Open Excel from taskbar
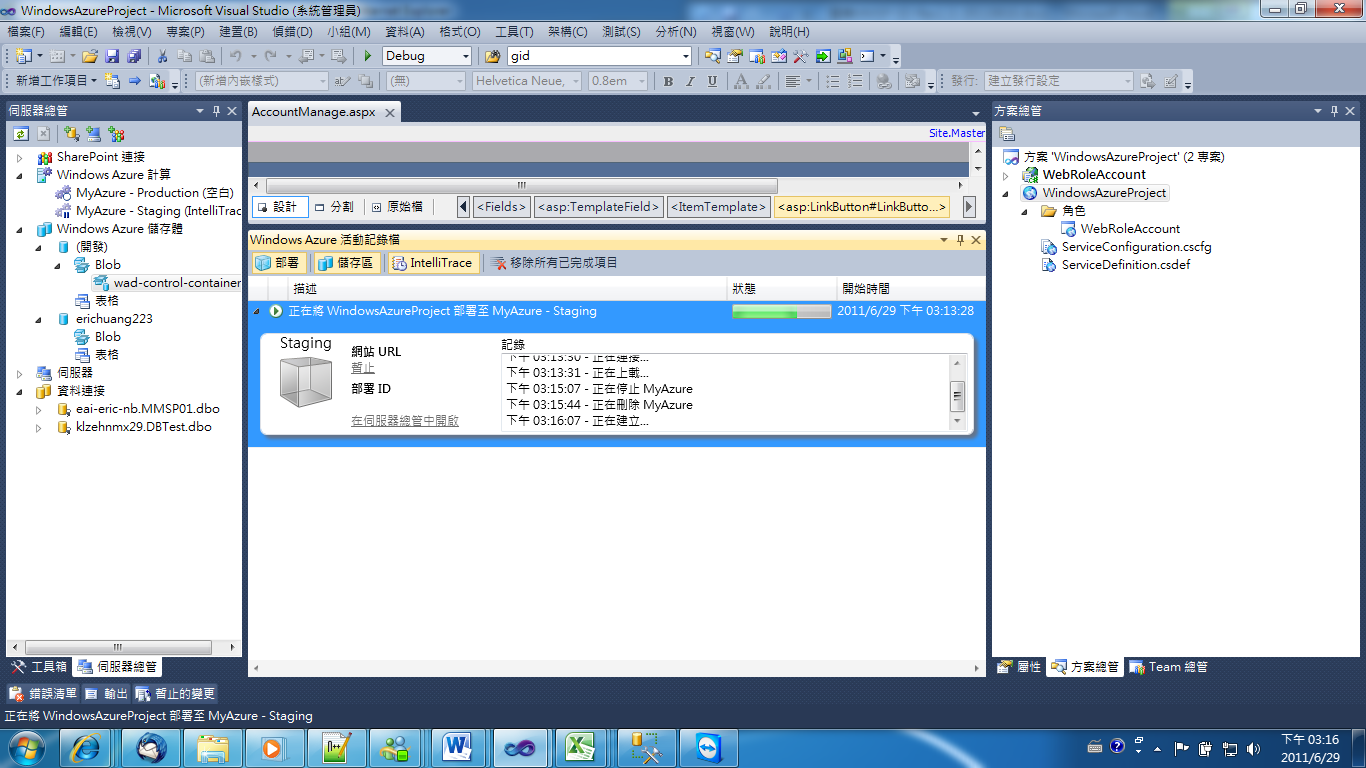This screenshot has height=768, width=1366. point(581,748)
